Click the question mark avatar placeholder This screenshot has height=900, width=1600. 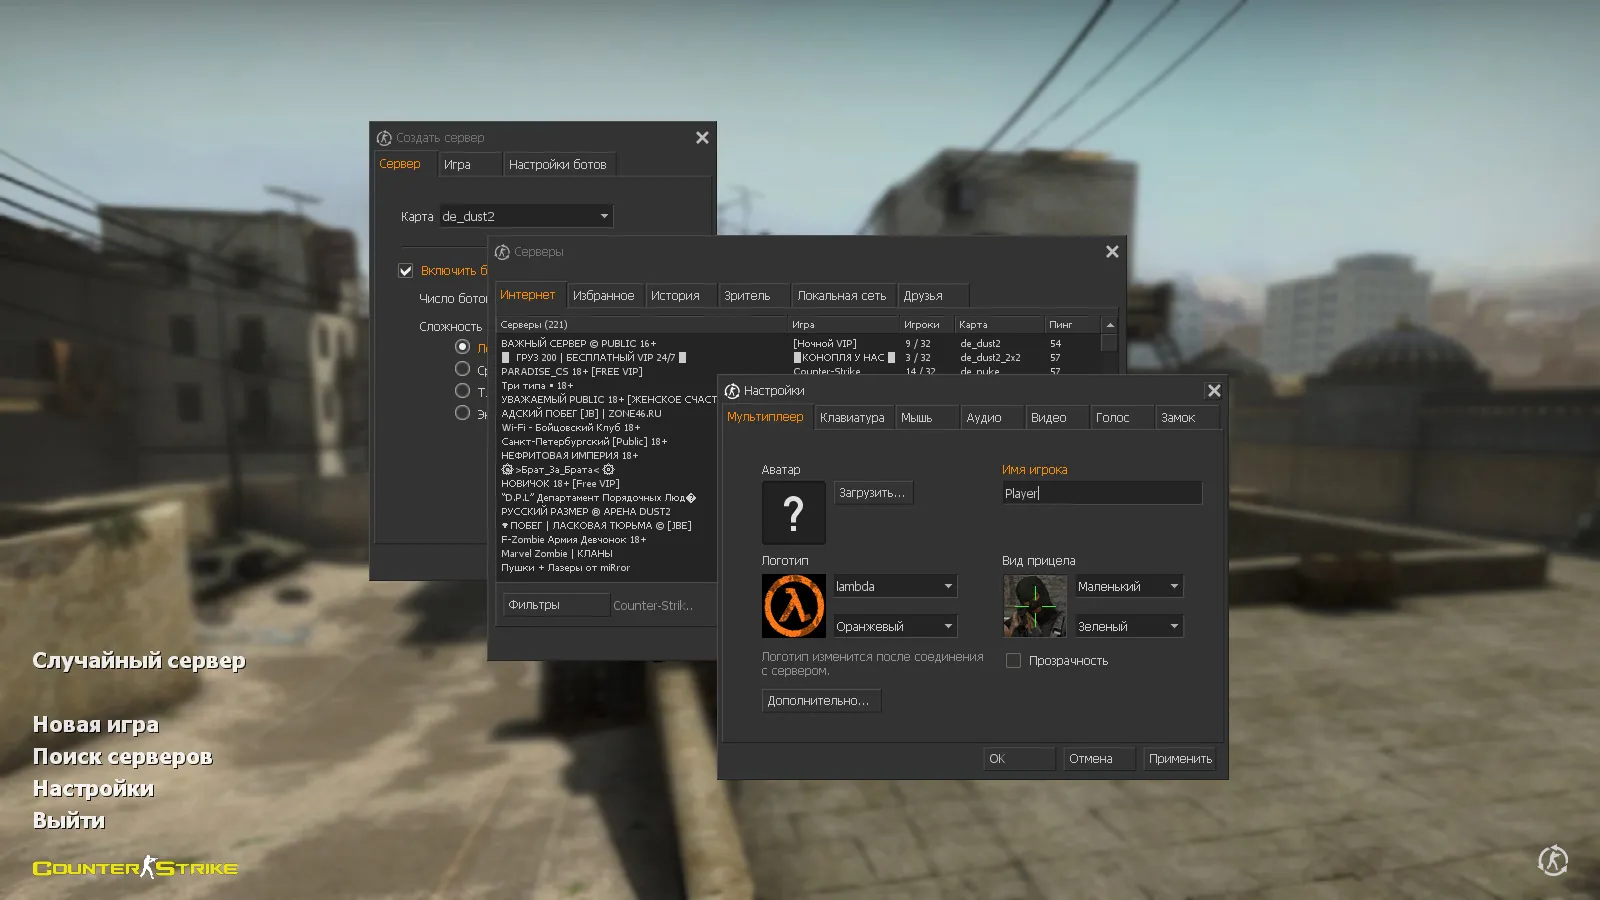click(793, 512)
